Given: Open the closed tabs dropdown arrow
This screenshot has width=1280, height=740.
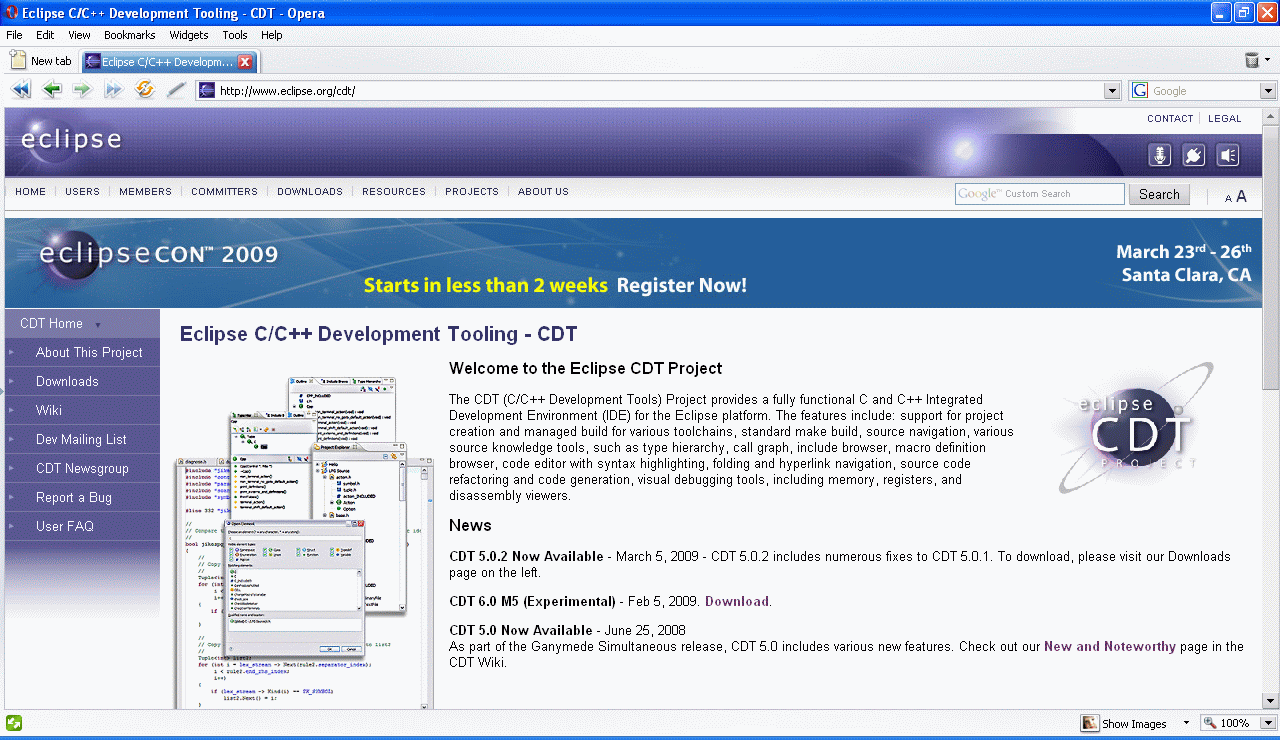Looking at the screenshot, I should point(1268,60).
